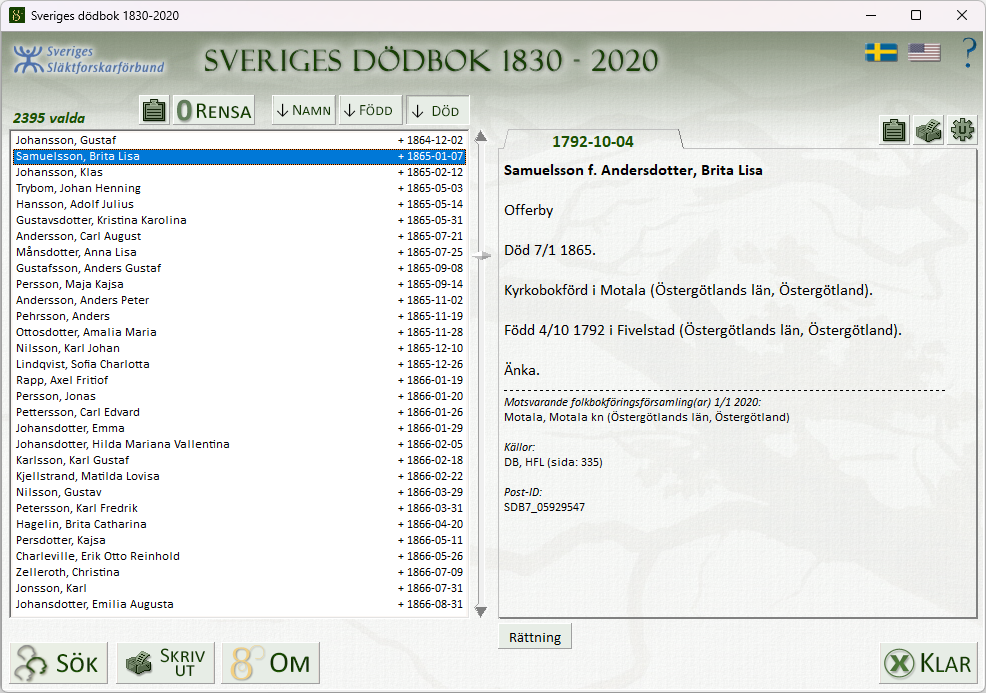Open the Om about button
The image size is (986, 693).
click(270, 663)
